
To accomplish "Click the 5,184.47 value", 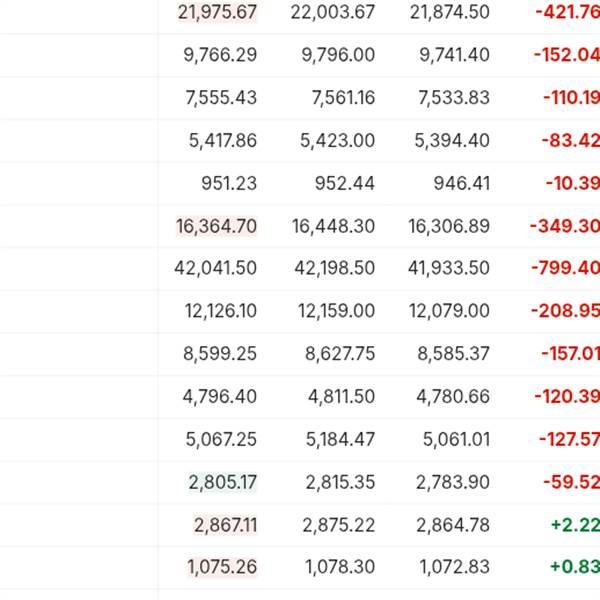I will coord(338,440).
